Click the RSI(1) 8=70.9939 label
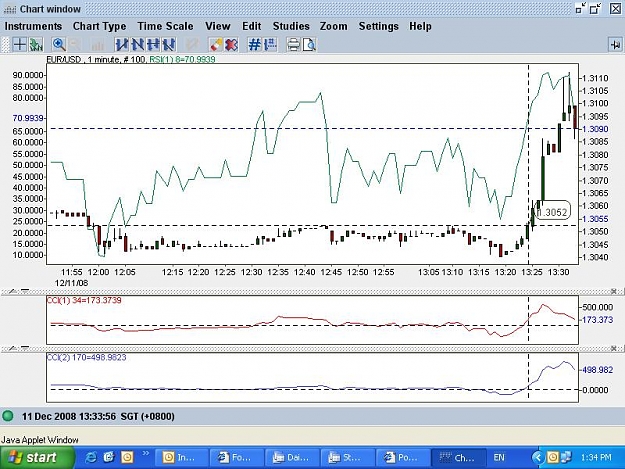This screenshot has width=625, height=469. click(x=182, y=60)
